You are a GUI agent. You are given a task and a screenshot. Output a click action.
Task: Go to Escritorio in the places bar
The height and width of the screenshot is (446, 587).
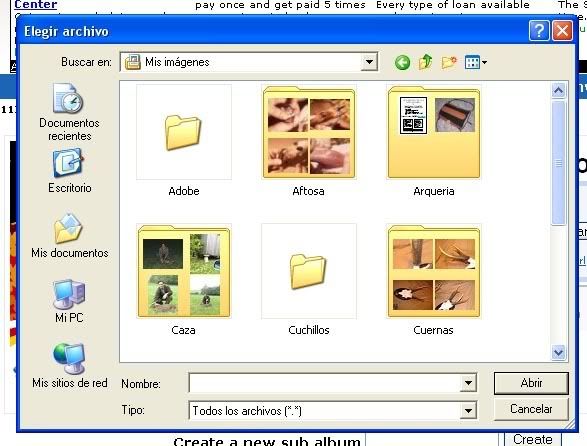coord(69,171)
